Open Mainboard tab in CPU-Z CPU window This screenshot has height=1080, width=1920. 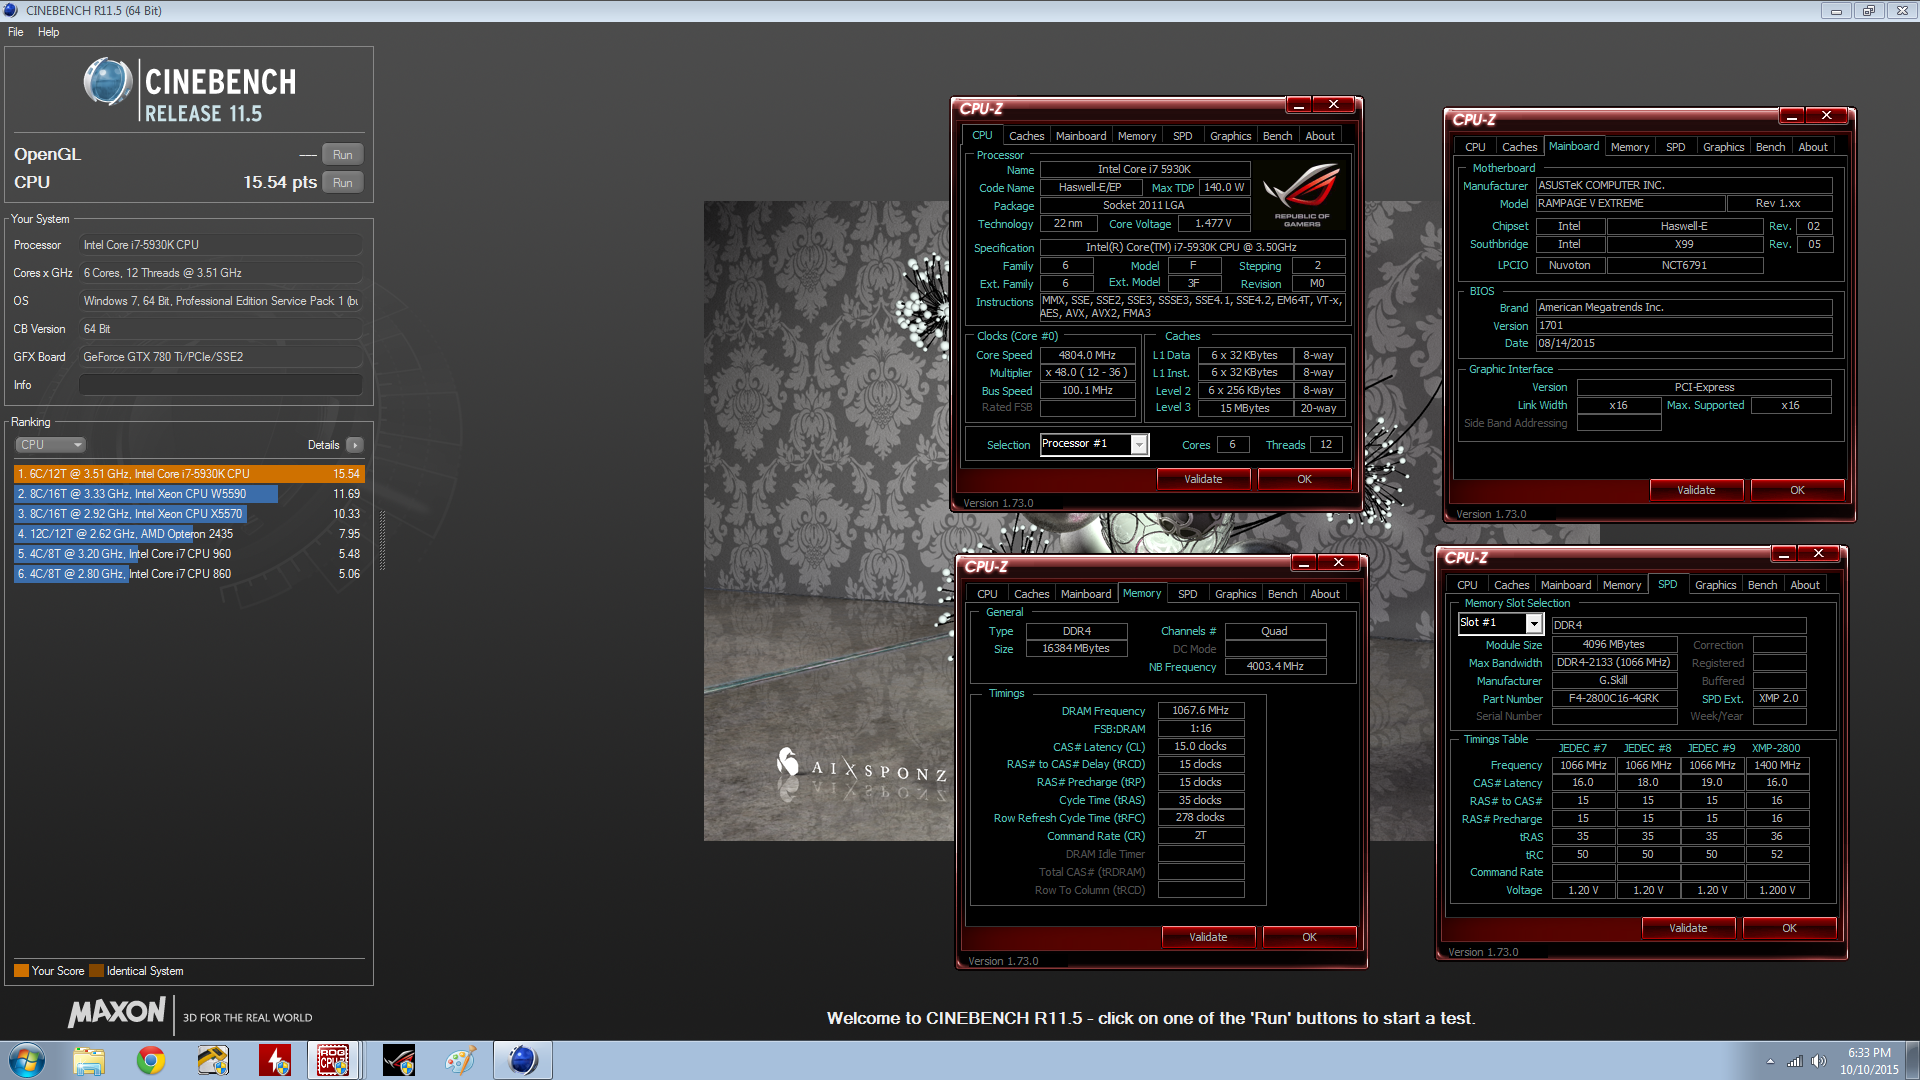click(1081, 136)
